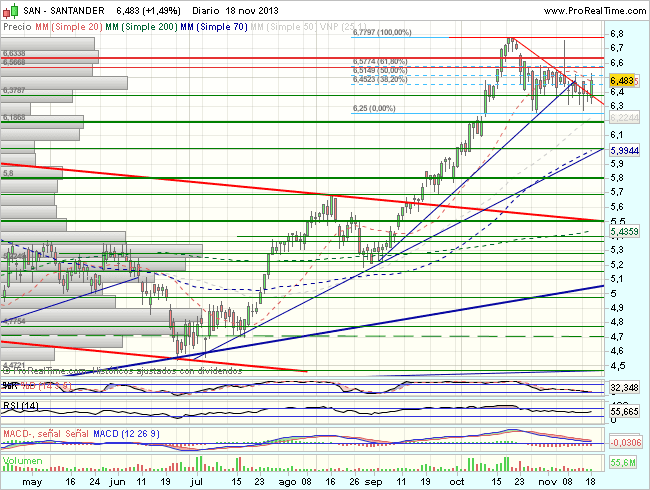Click the MACD (12 26 9) indicator label
650x490 pixels.
tap(126, 434)
